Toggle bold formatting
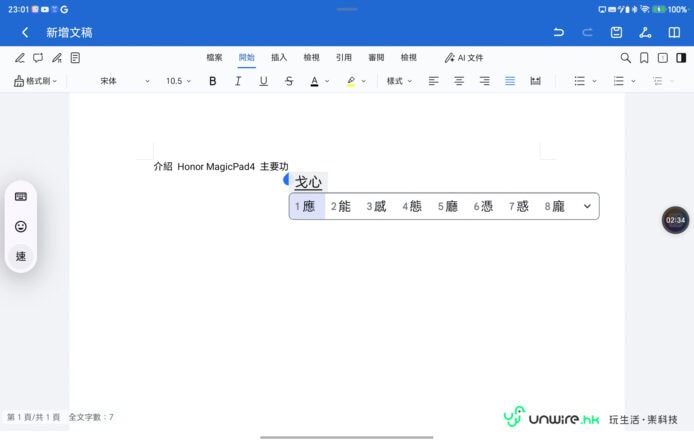This screenshot has height=444, width=694. 212,81
